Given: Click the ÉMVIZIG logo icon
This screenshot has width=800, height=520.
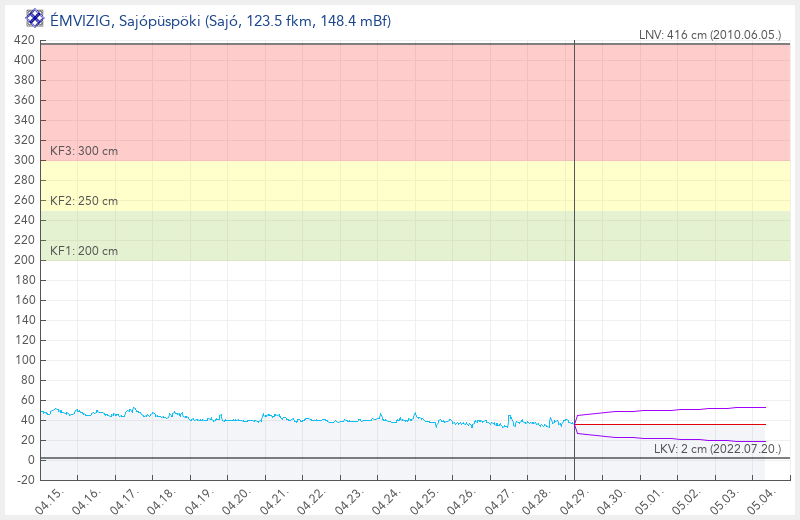Looking at the screenshot, I should (x=34, y=18).
